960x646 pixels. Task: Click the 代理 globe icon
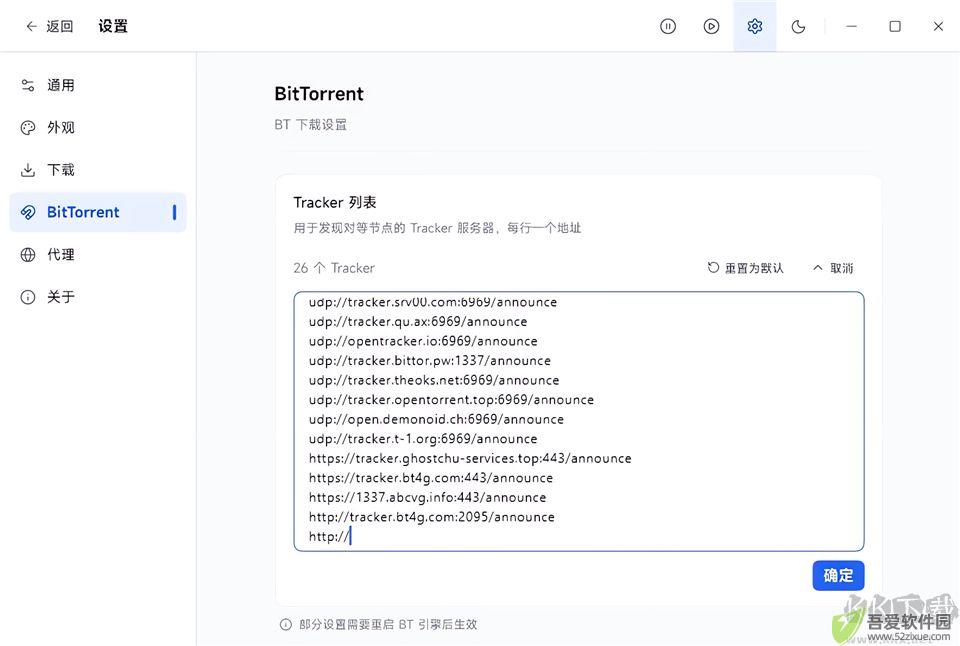(28, 255)
